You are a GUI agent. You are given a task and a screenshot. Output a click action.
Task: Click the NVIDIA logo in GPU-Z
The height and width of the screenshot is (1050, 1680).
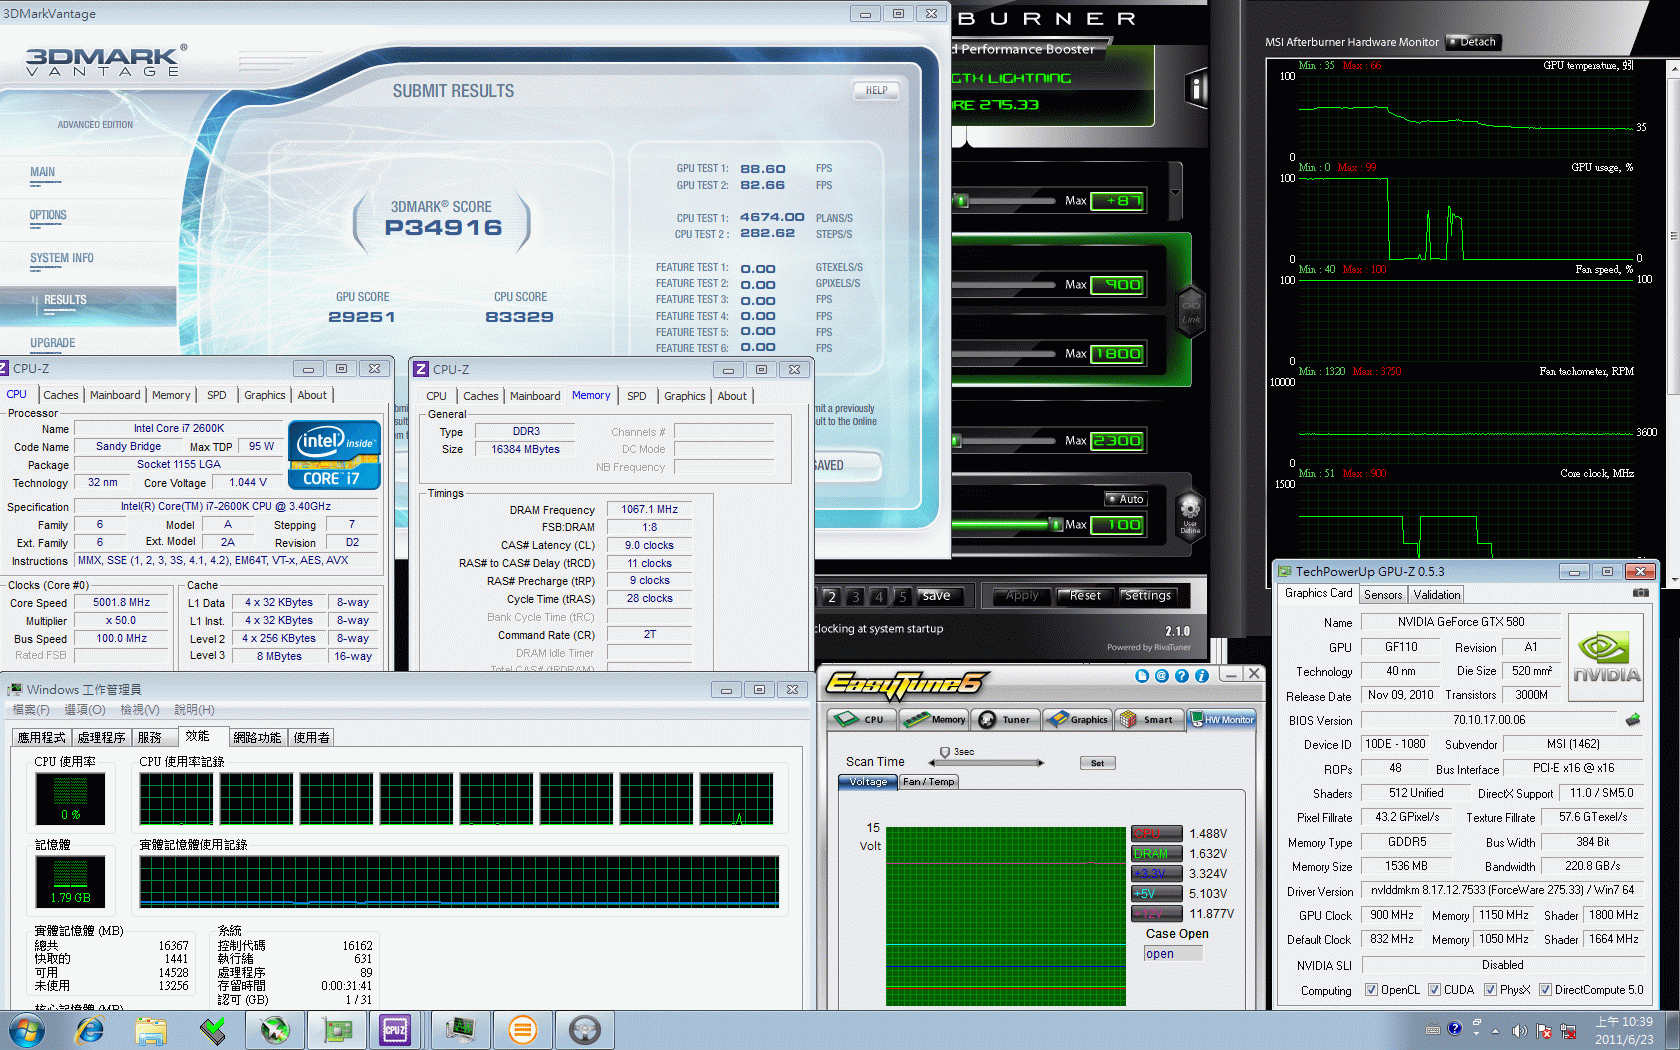pyautogui.click(x=1606, y=656)
